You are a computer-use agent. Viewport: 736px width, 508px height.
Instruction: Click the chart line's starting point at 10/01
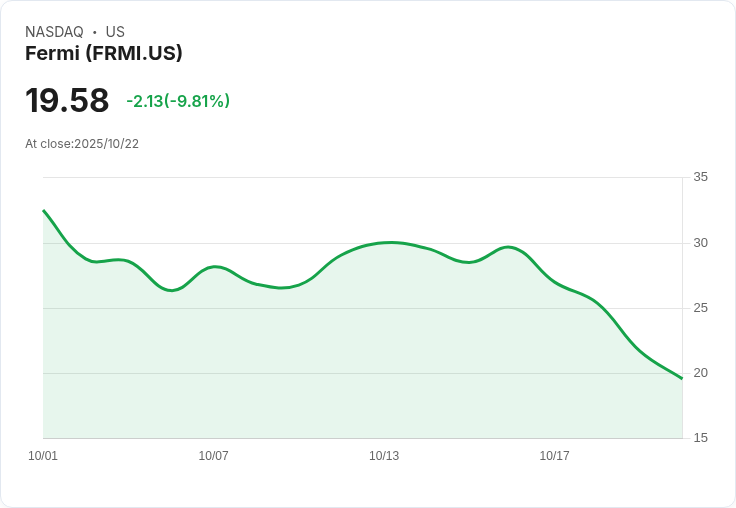(x=44, y=210)
